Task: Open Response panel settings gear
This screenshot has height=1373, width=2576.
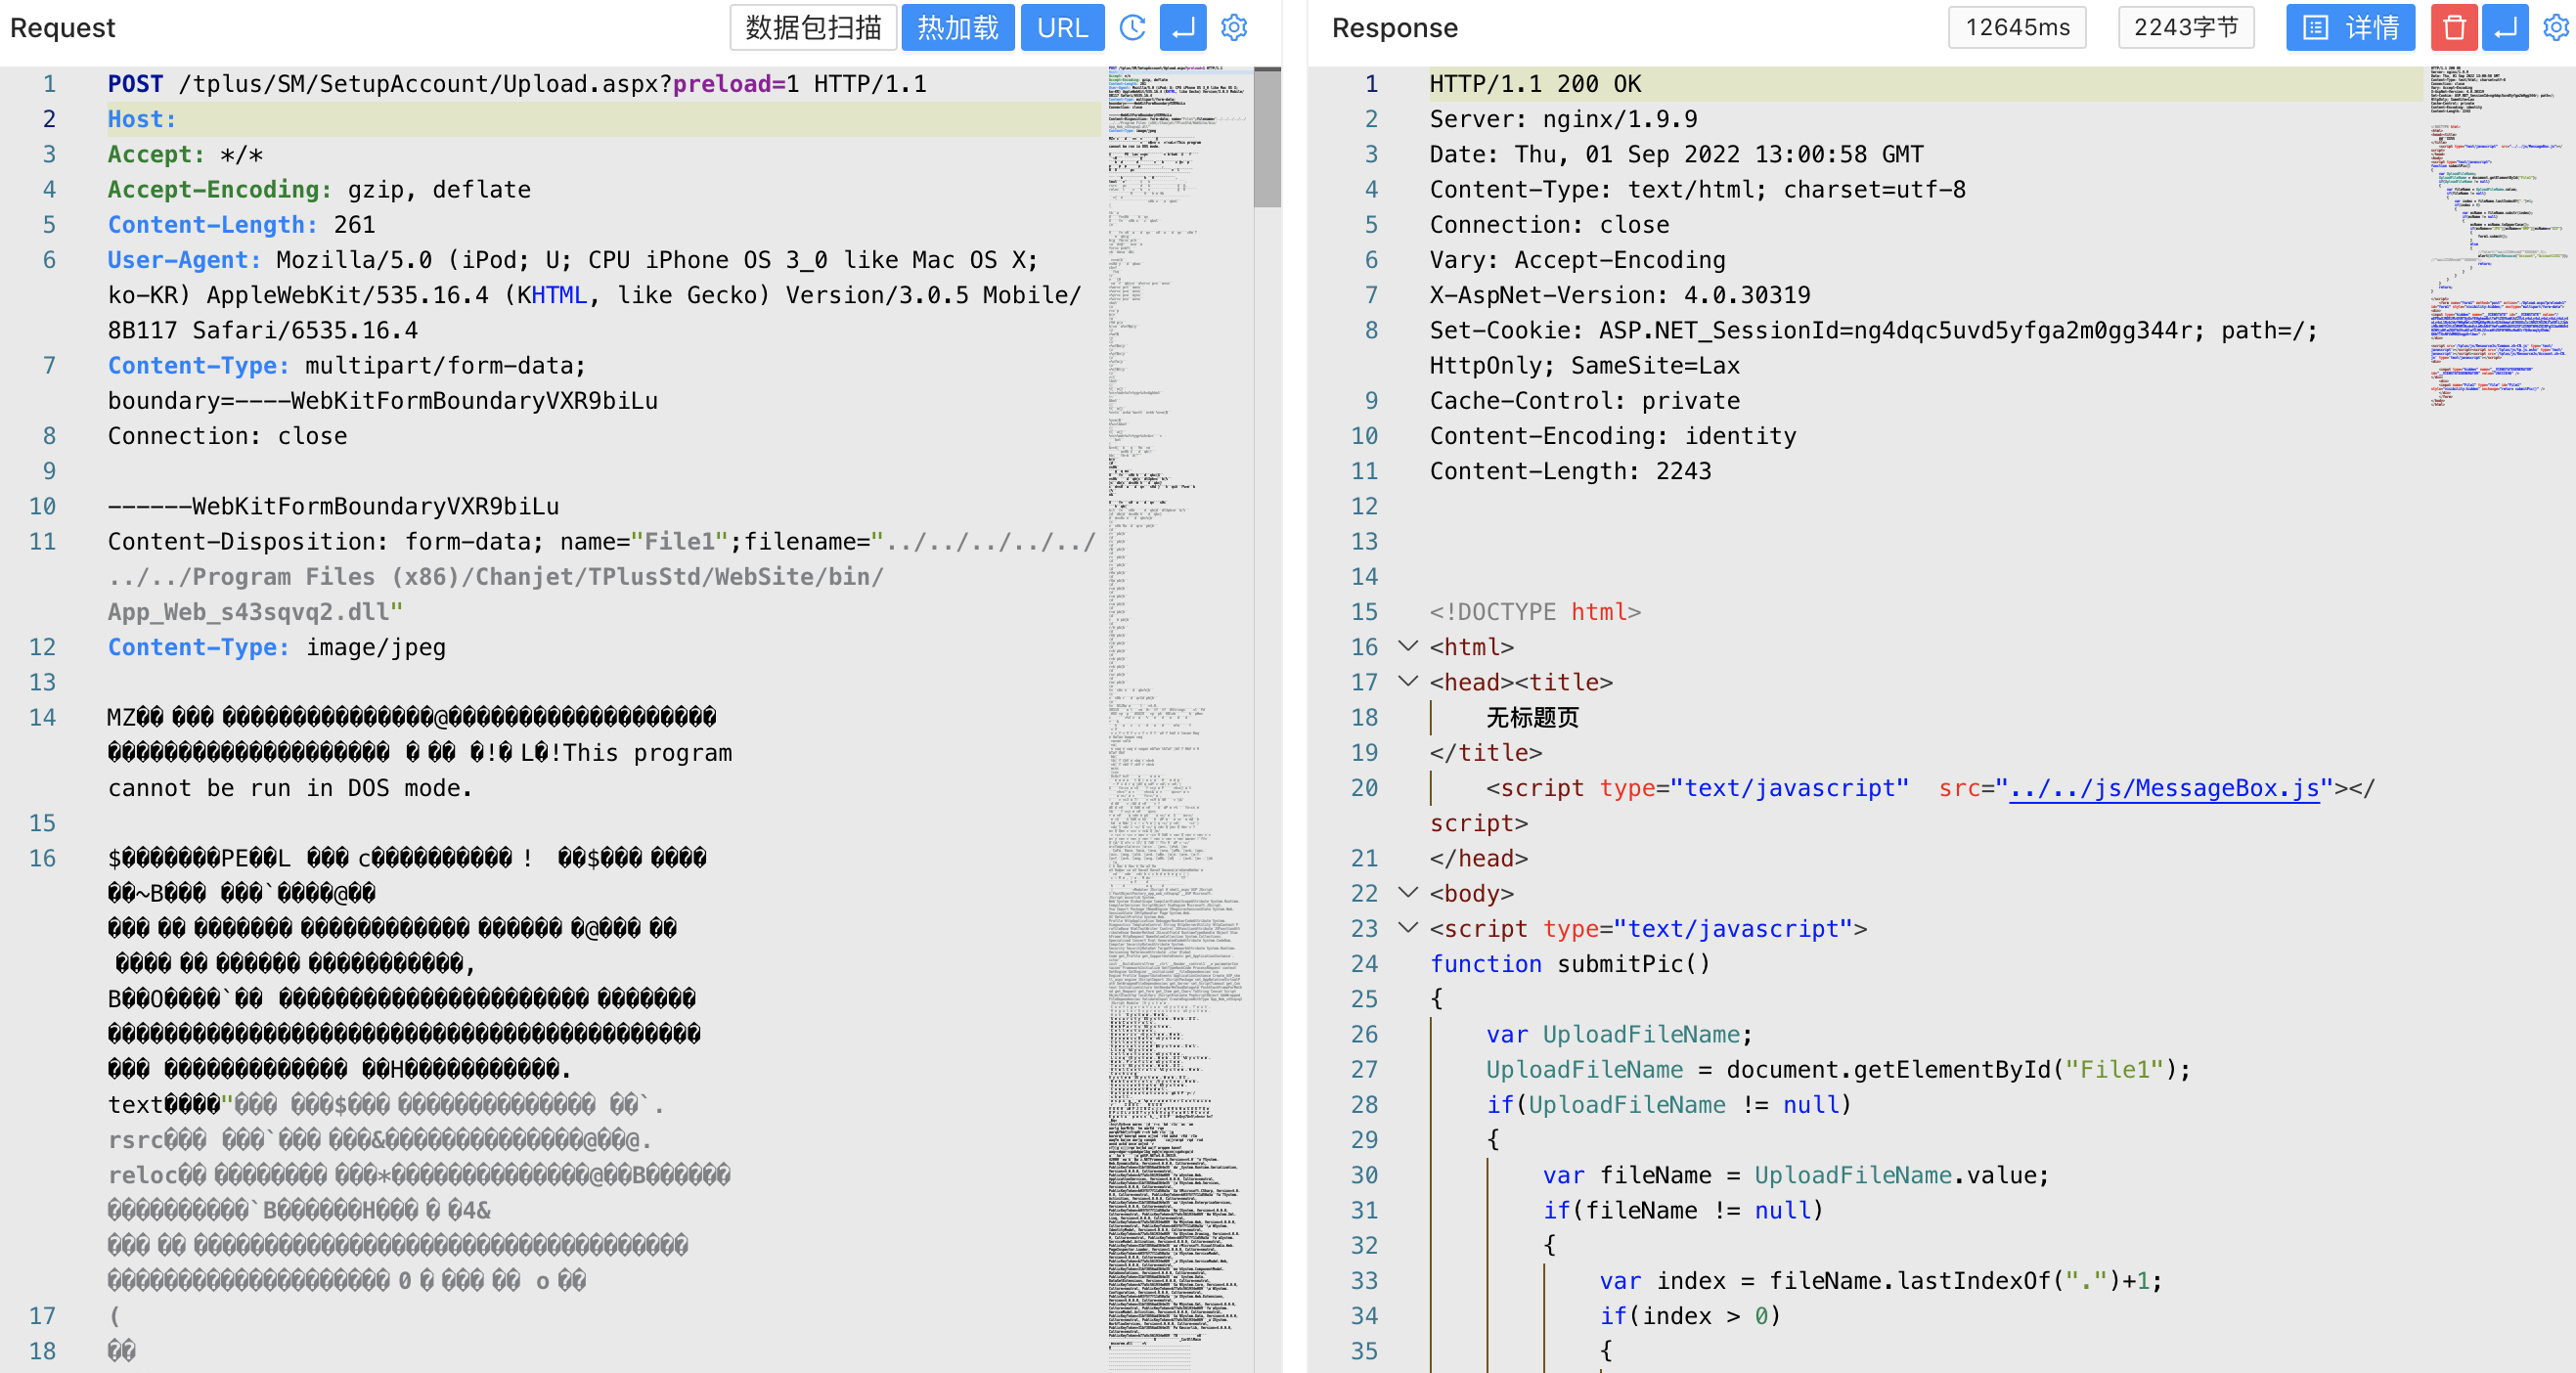Action: 2556,27
